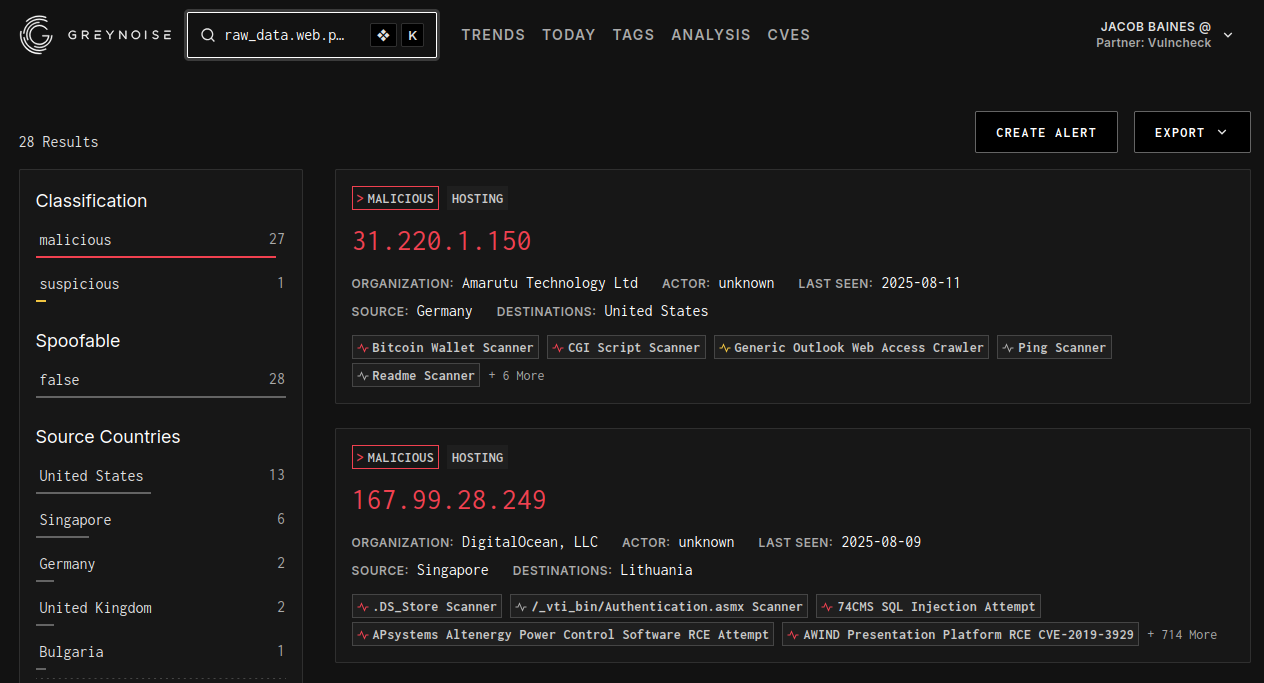Click the GreyNoise logo icon

point(36,34)
